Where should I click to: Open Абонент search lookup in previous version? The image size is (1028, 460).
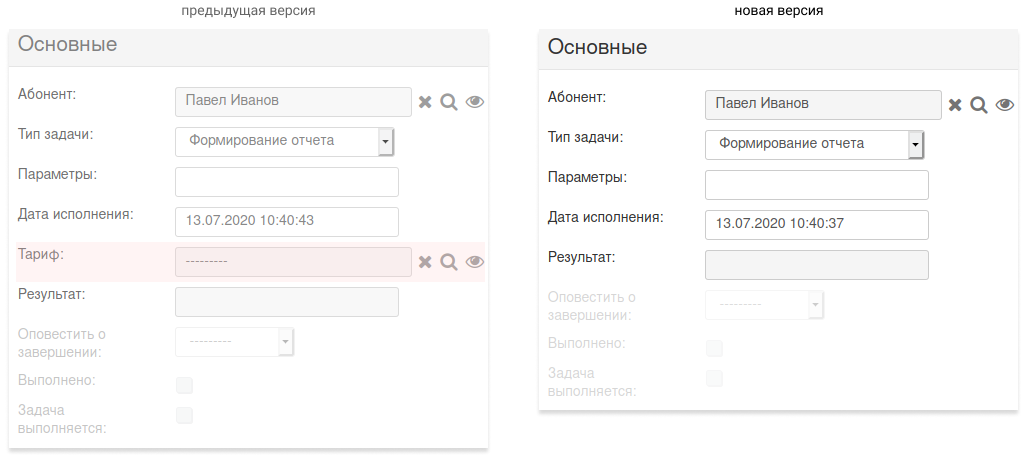(x=448, y=102)
